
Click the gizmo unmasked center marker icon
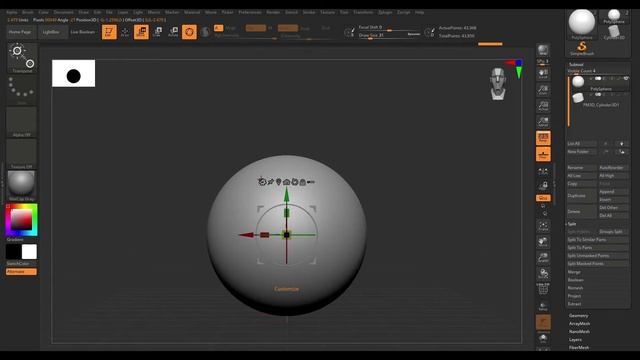pyautogui.click(x=279, y=182)
